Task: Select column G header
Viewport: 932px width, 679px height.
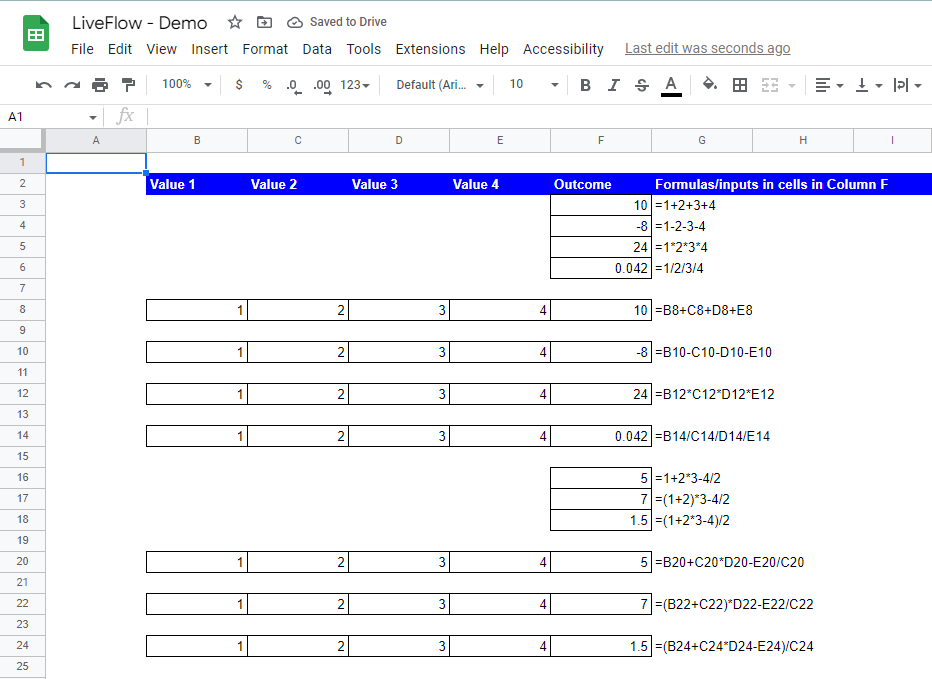Action: tap(702, 140)
